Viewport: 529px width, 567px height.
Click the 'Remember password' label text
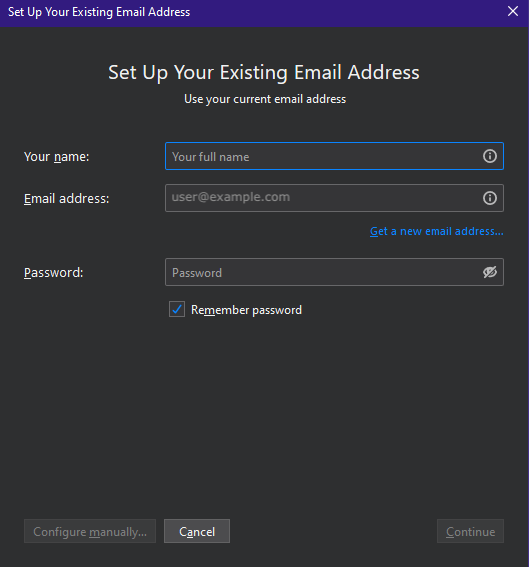pos(246,310)
